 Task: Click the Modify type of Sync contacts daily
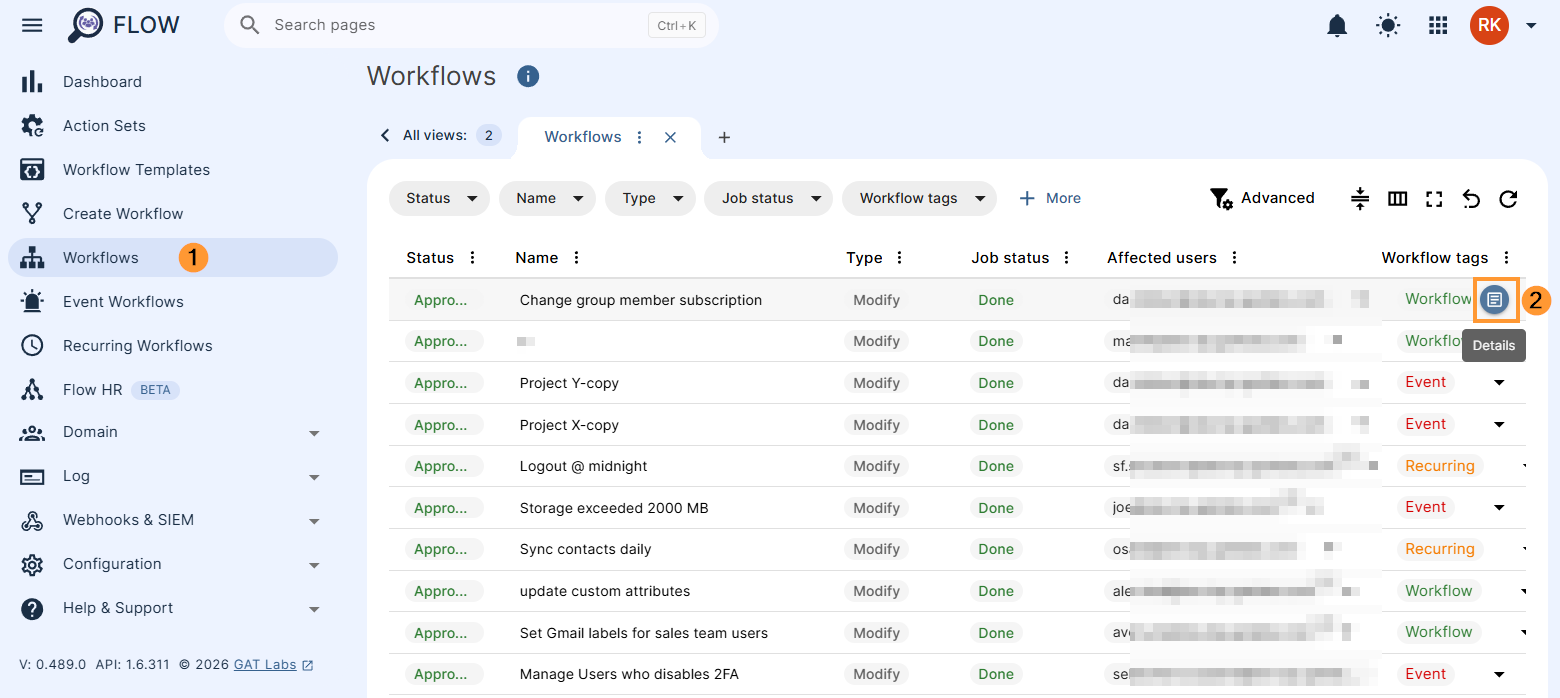tap(876, 549)
